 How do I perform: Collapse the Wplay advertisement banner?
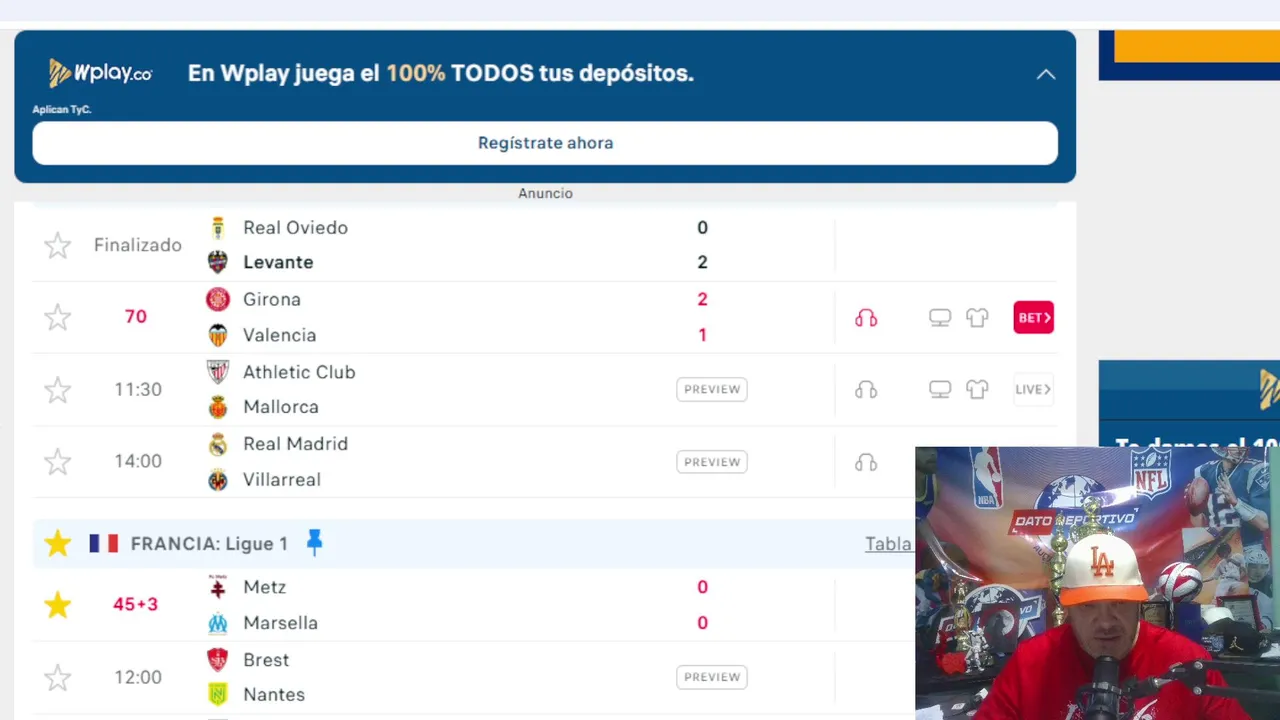(x=1045, y=74)
